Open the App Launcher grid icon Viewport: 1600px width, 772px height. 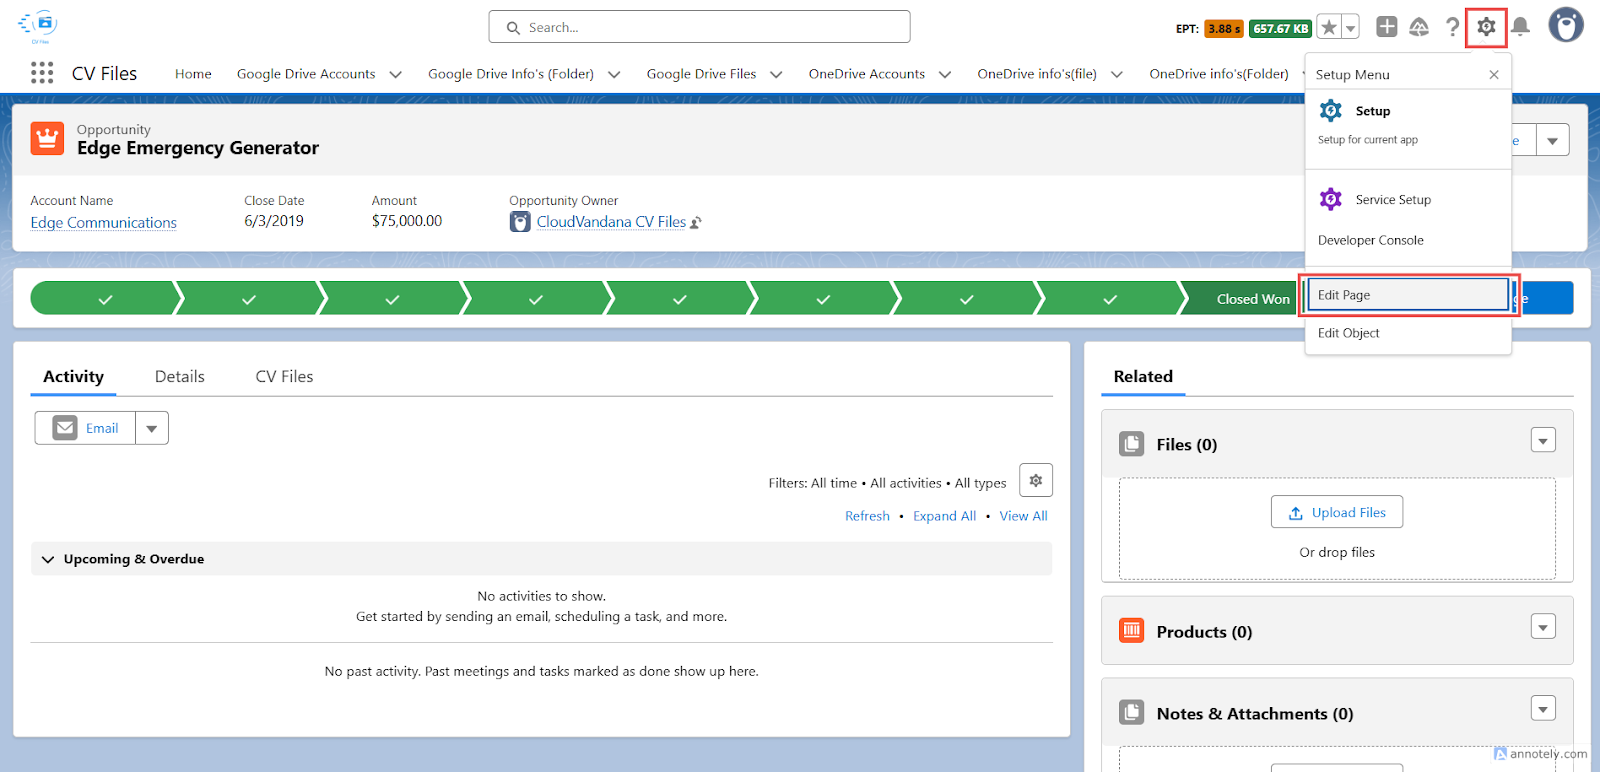[42, 73]
